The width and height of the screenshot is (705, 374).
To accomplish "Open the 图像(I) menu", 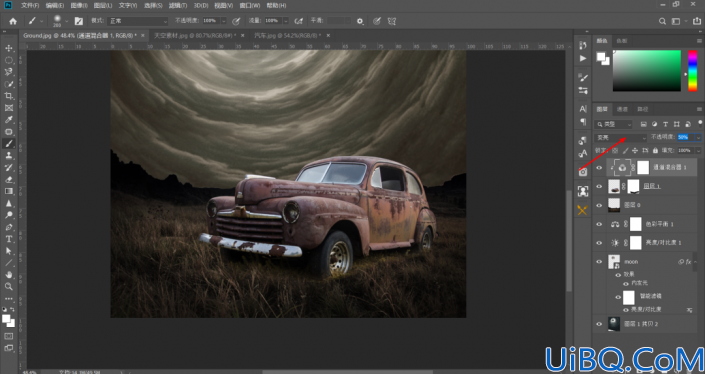I will tap(79, 5).
